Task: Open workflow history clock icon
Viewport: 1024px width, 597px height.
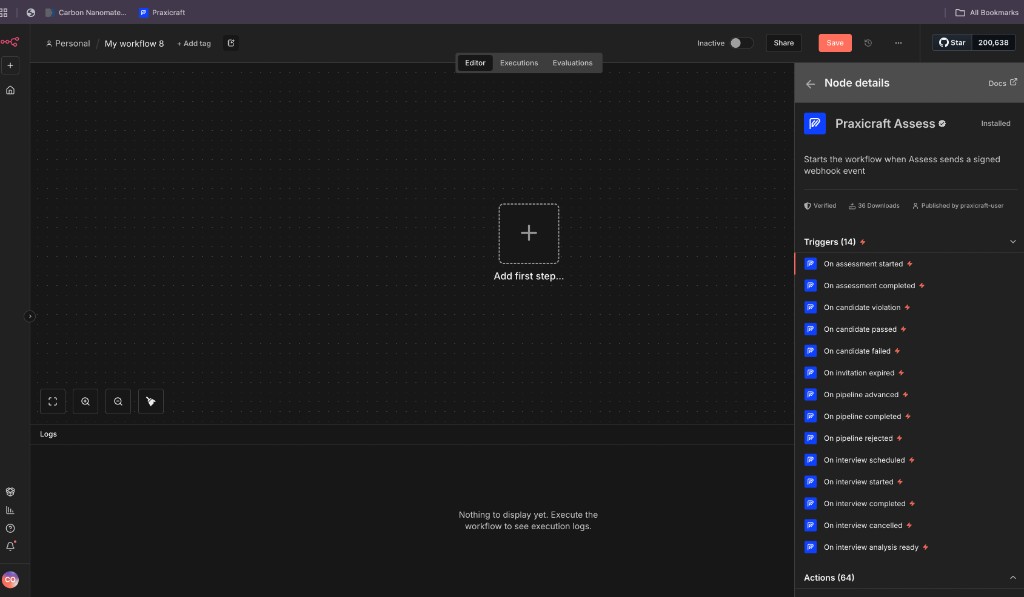Action: point(868,43)
